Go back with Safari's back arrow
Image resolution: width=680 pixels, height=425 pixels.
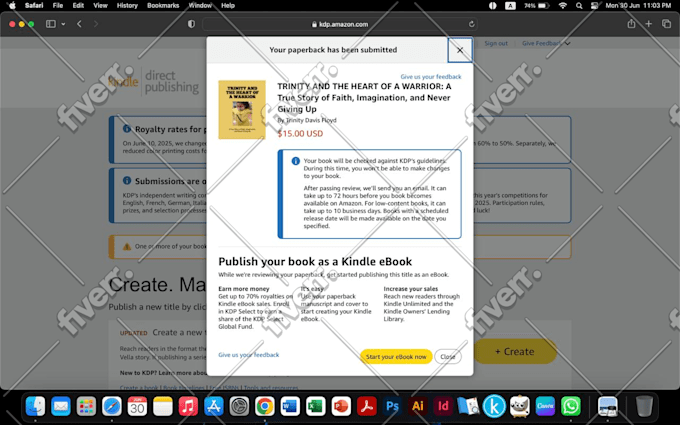coord(79,24)
